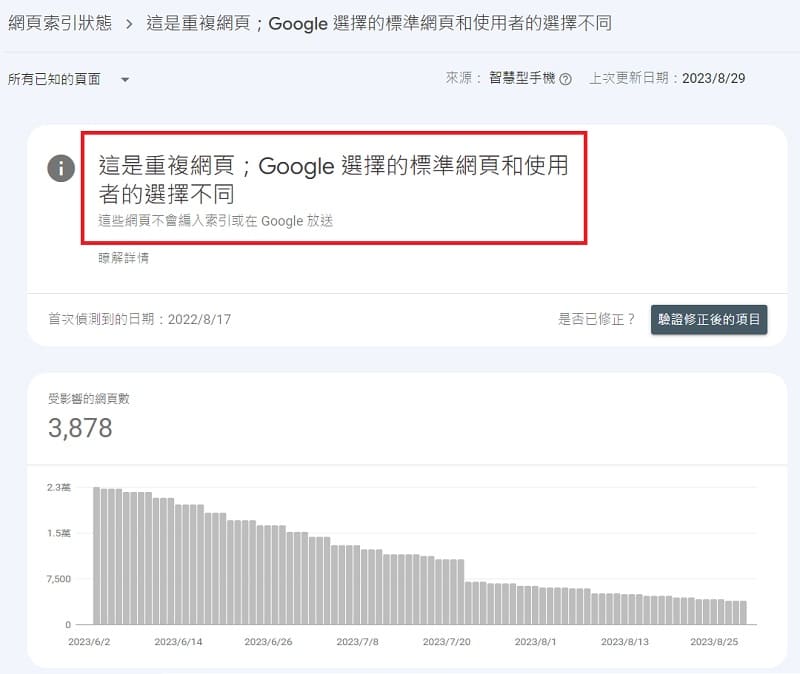Click the 網頁索引狀態 breadcrumb link

pos(60,23)
